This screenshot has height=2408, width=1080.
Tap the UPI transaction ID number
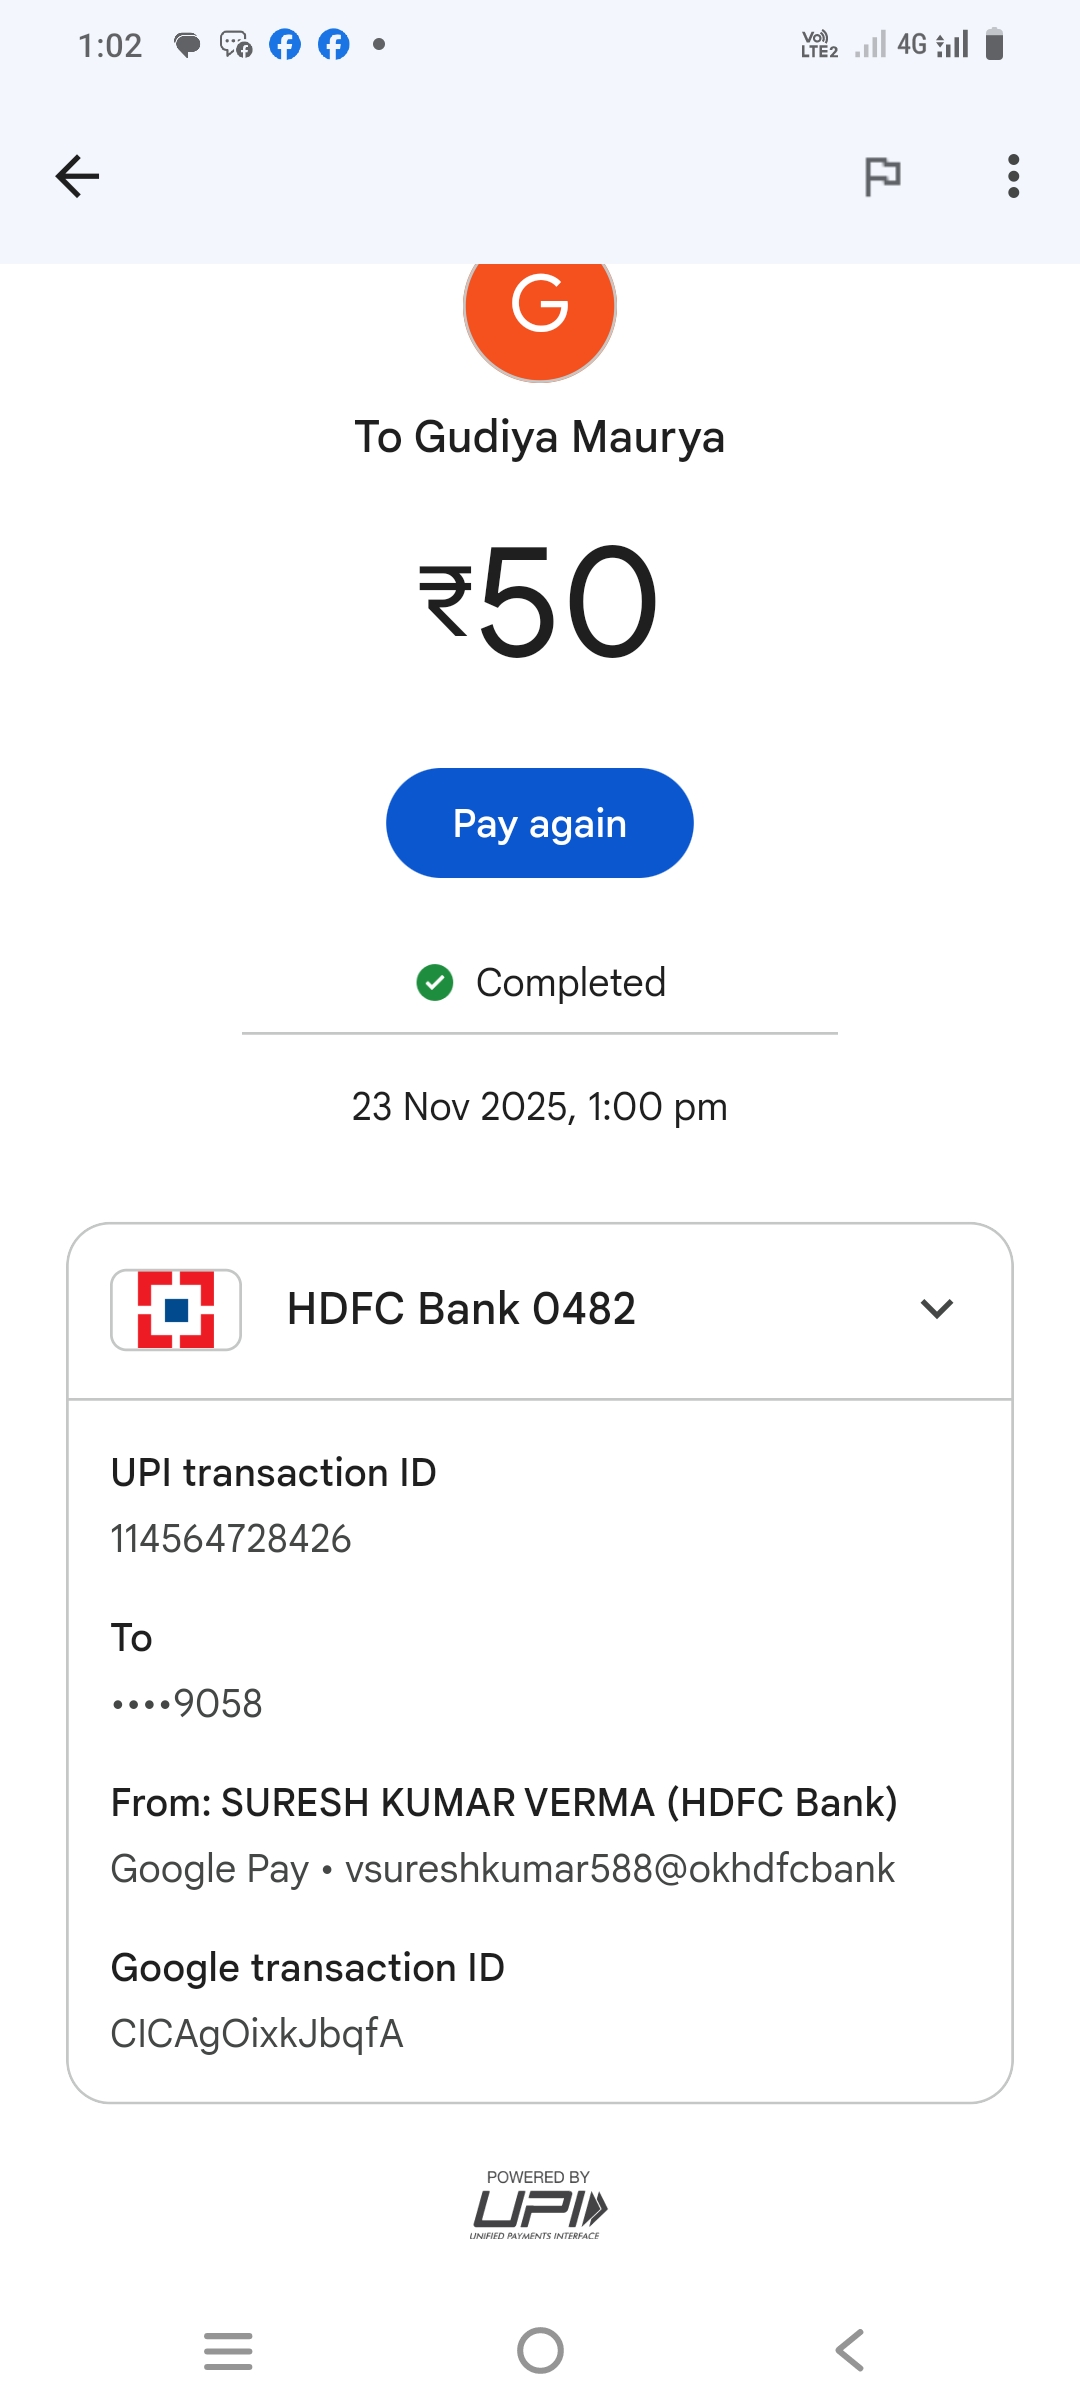tap(231, 1539)
